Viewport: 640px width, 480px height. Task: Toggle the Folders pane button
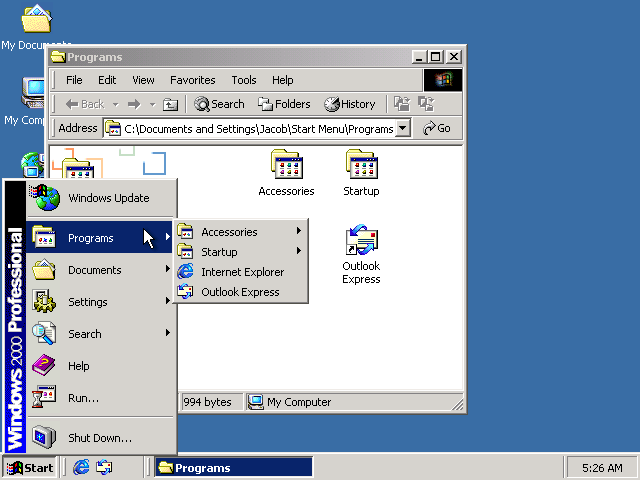(284, 104)
